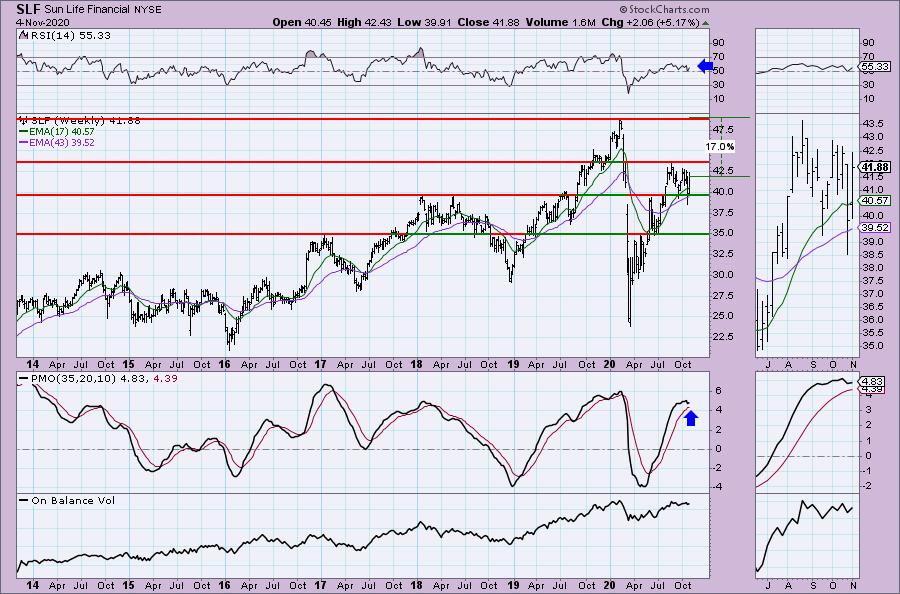Screen dimensions: 900x594
Task: Click the 22.5 price axis label
Action: pos(723,336)
